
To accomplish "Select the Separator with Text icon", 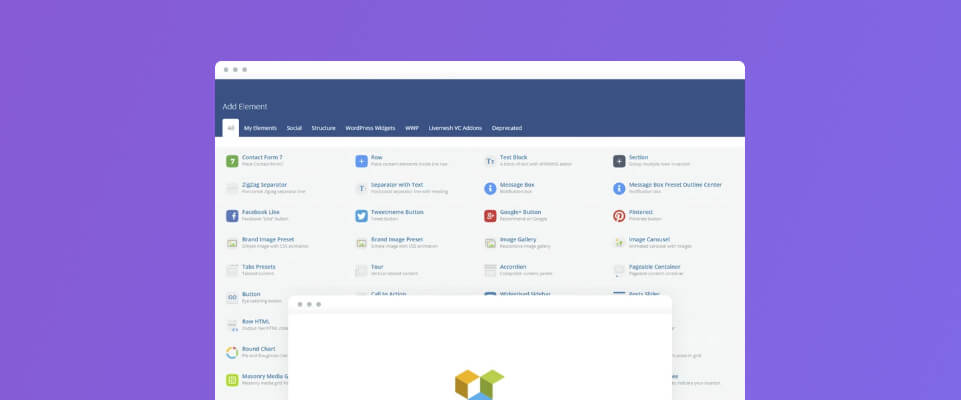I will [x=361, y=189].
